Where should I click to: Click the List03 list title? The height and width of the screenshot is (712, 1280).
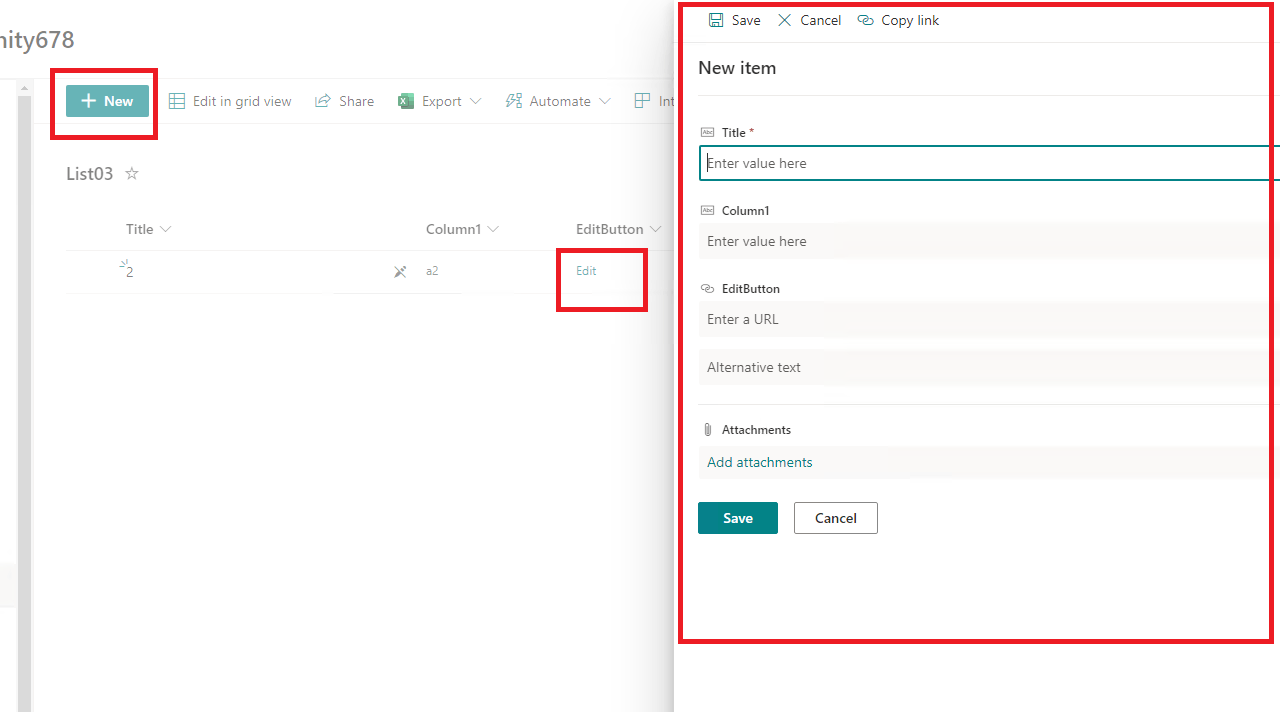pyautogui.click(x=90, y=174)
